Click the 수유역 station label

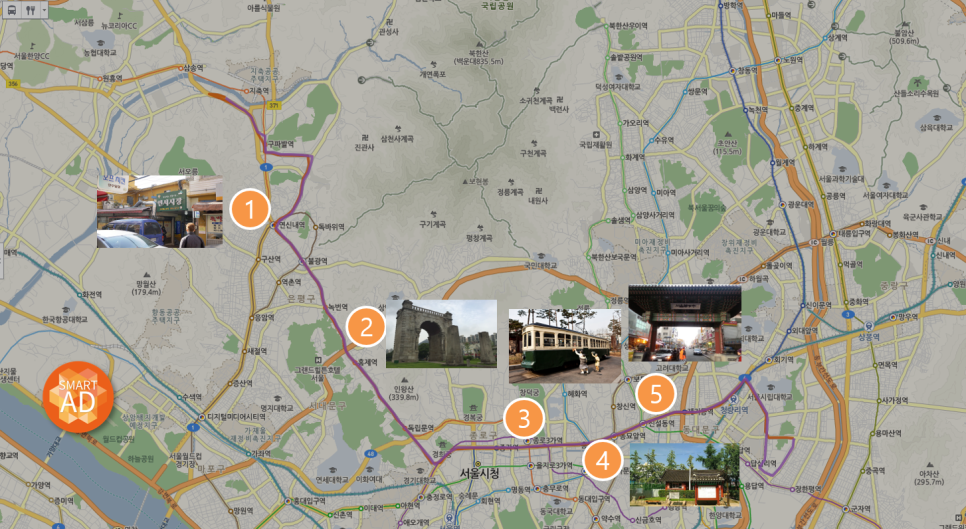[x=664, y=140]
